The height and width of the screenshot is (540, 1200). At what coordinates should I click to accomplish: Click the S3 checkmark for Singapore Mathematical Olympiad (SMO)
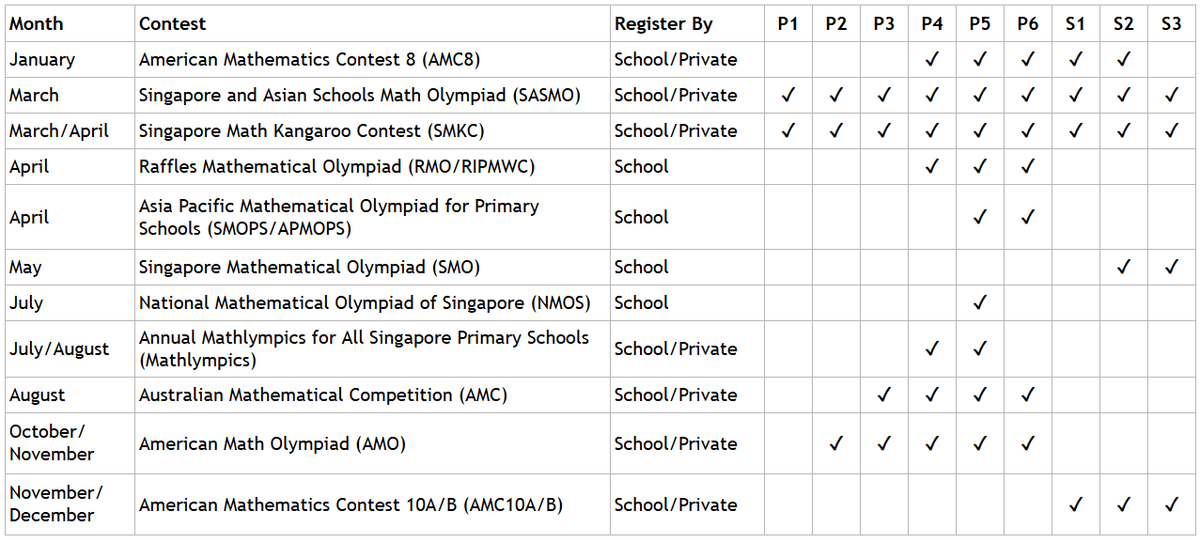[x=1171, y=267]
